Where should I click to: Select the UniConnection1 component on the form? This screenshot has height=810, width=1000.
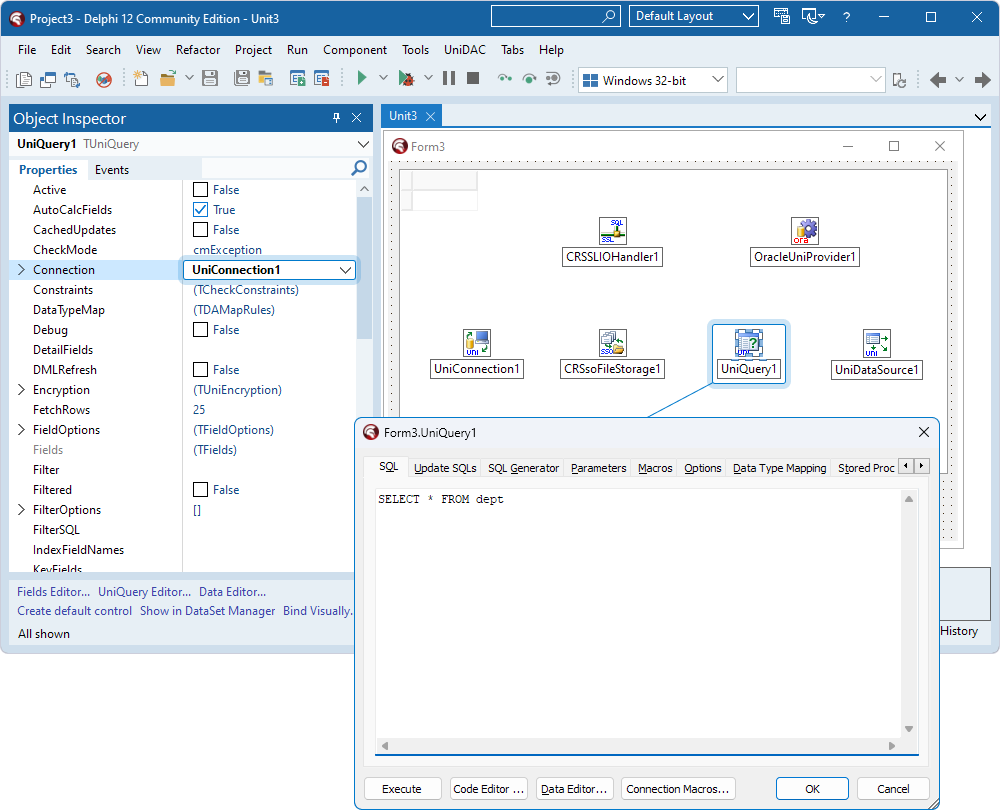point(477,343)
